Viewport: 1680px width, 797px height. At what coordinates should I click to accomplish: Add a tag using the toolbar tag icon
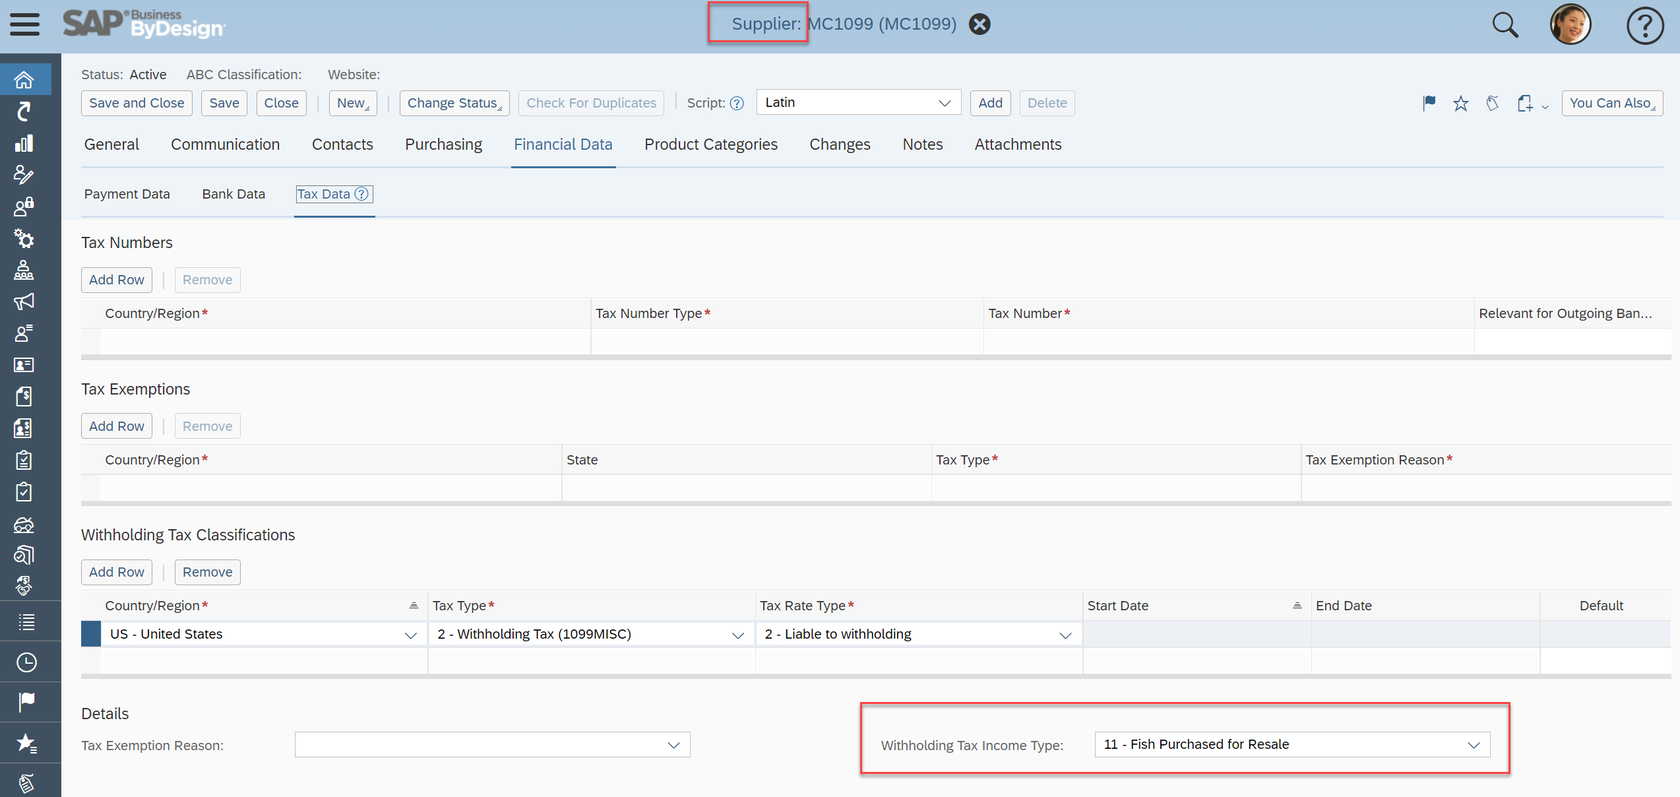click(x=1492, y=103)
